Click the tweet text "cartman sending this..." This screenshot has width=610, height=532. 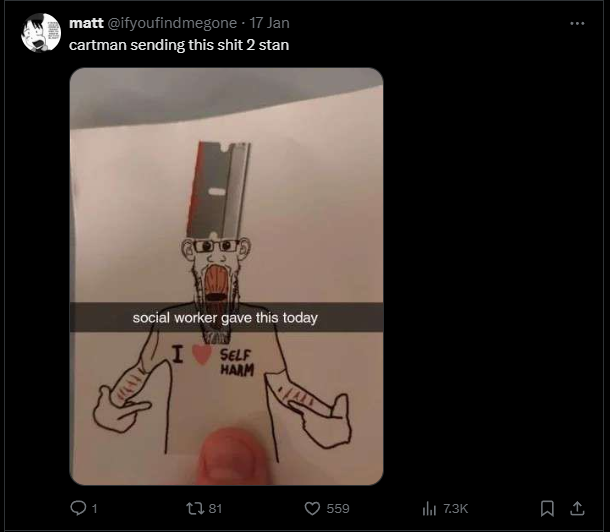tap(179, 45)
